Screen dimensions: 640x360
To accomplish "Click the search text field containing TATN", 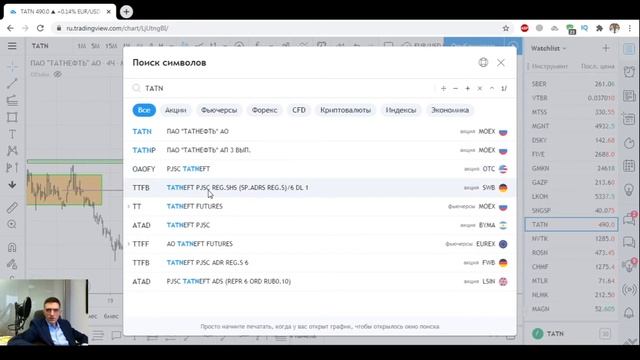I will pyautogui.click(x=286, y=88).
